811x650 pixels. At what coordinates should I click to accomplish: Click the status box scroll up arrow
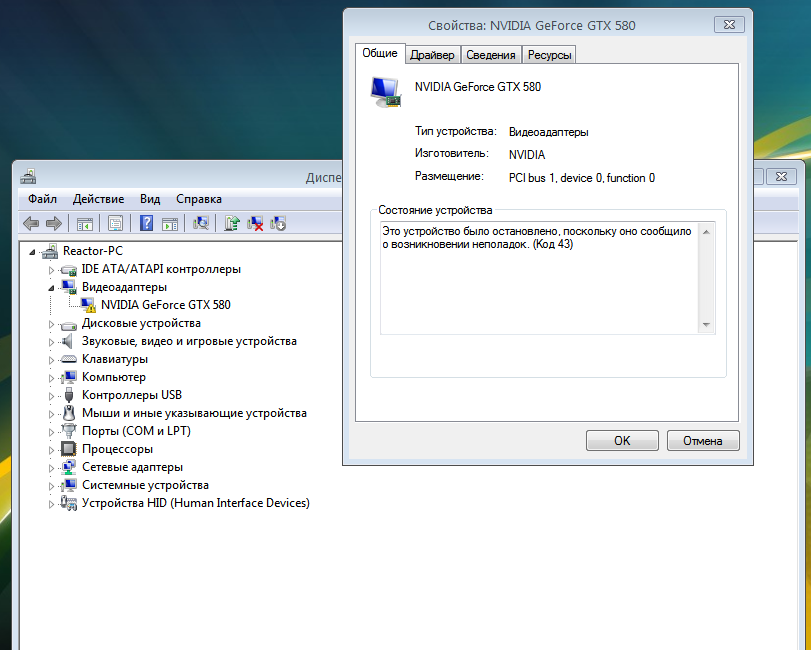tap(707, 232)
